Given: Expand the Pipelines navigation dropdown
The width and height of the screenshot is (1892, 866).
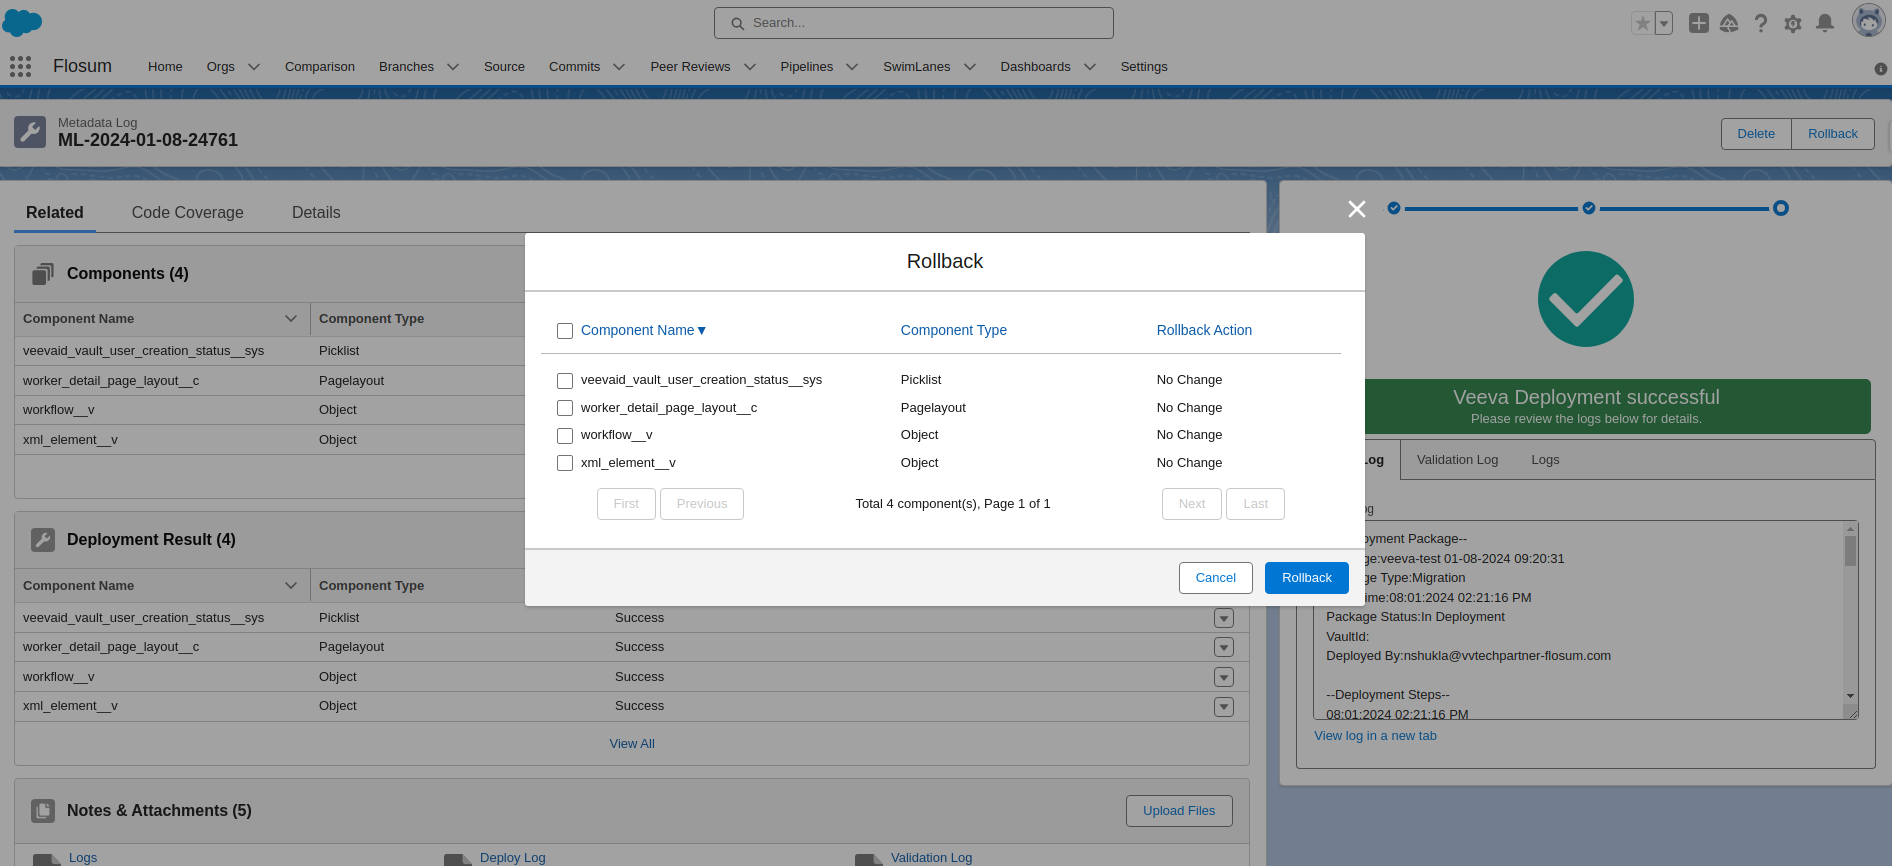Looking at the screenshot, I should coord(852,67).
